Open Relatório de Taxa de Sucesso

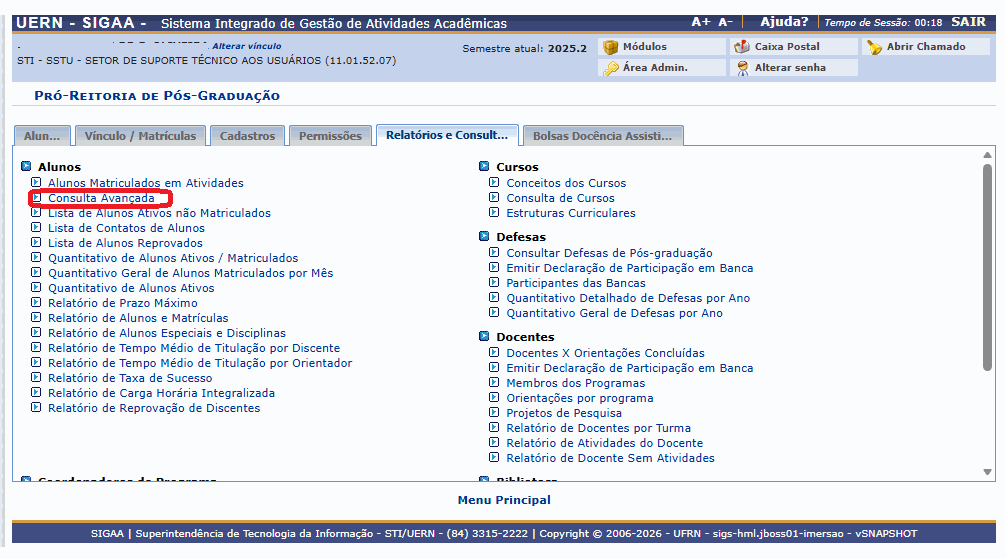pyautogui.click(x=130, y=378)
